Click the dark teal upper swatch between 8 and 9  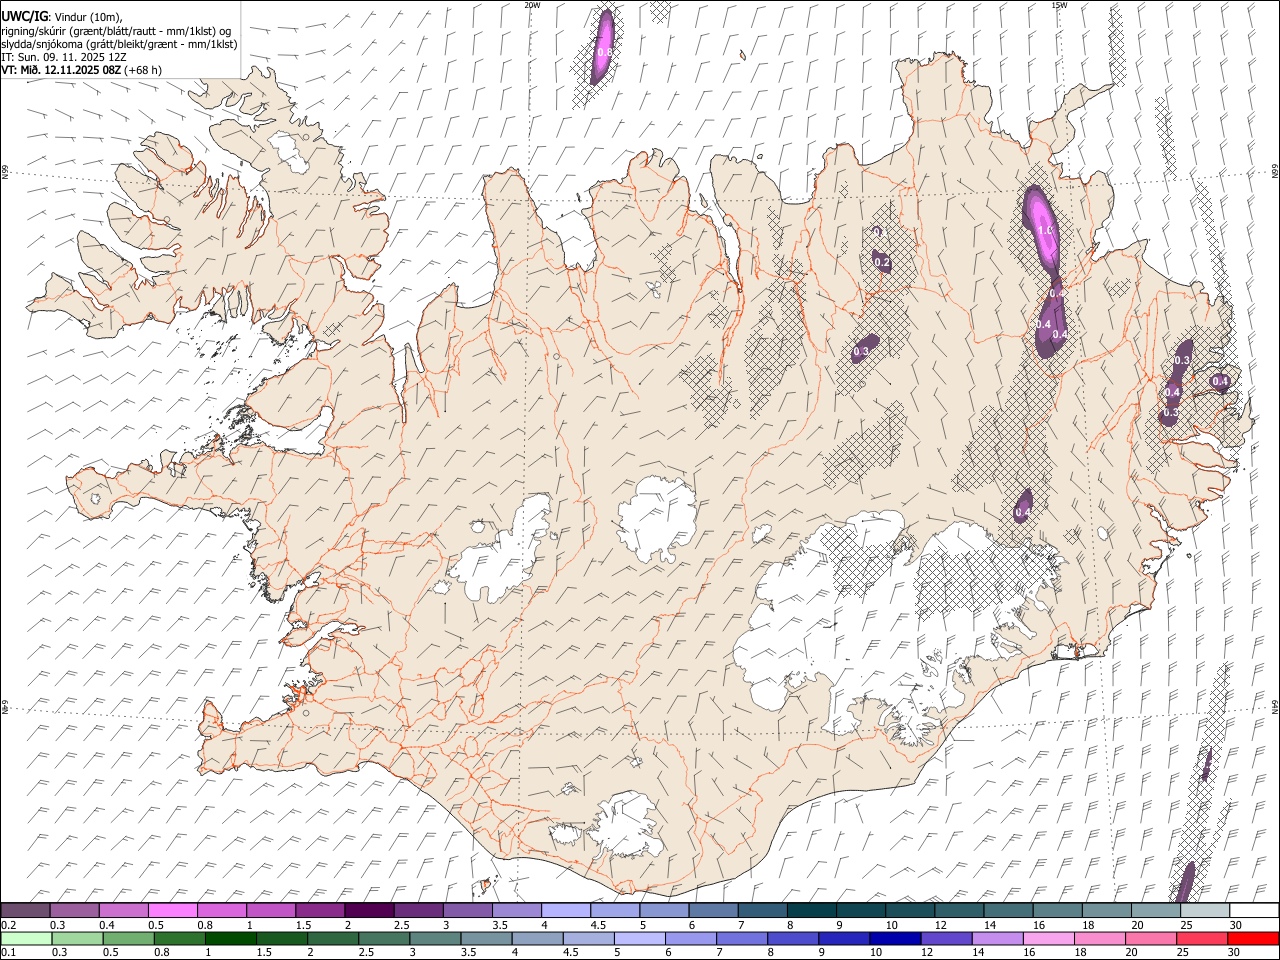(811, 910)
